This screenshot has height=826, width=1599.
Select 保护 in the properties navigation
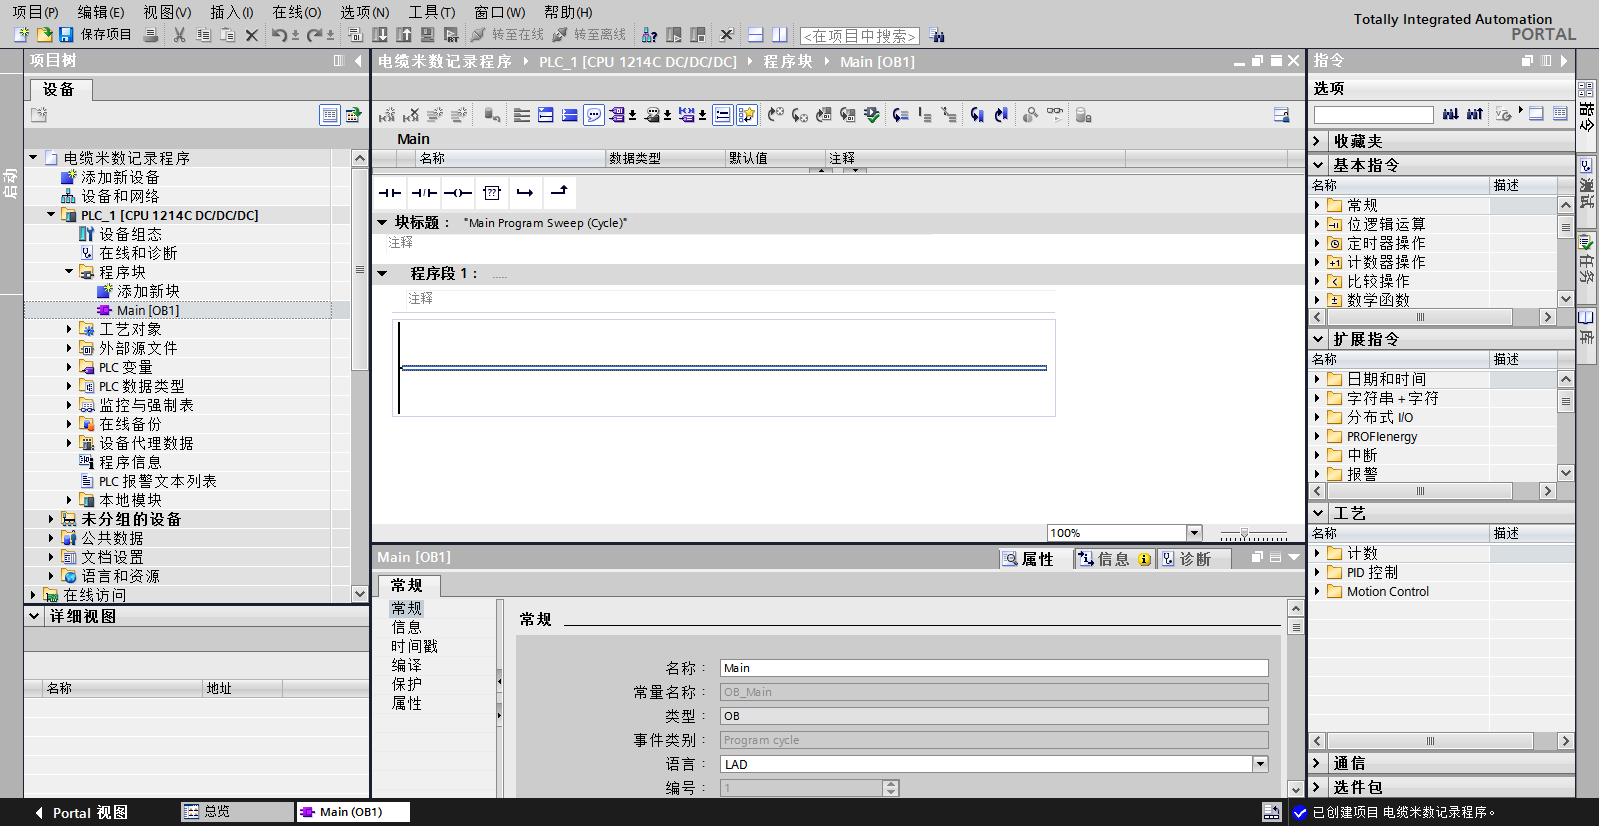click(406, 685)
